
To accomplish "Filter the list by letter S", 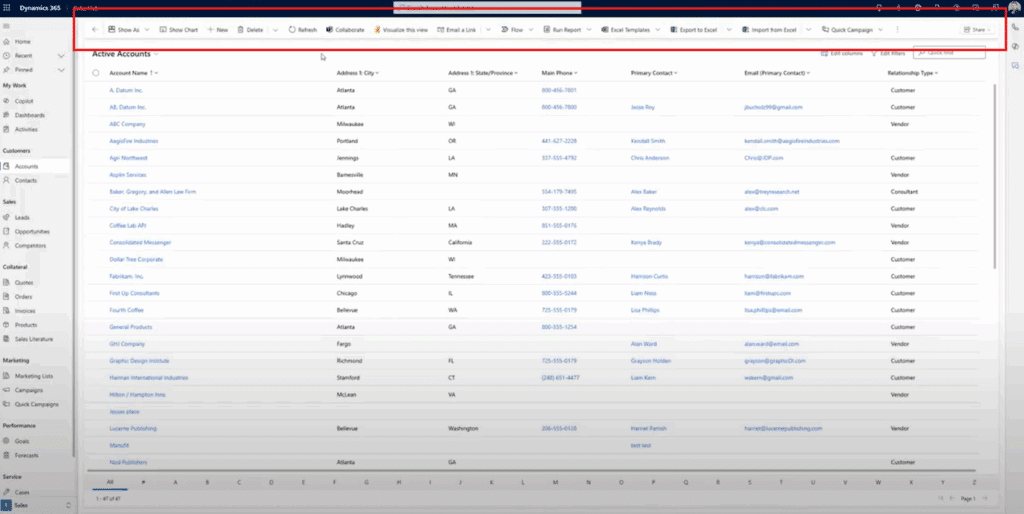I will (750, 482).
